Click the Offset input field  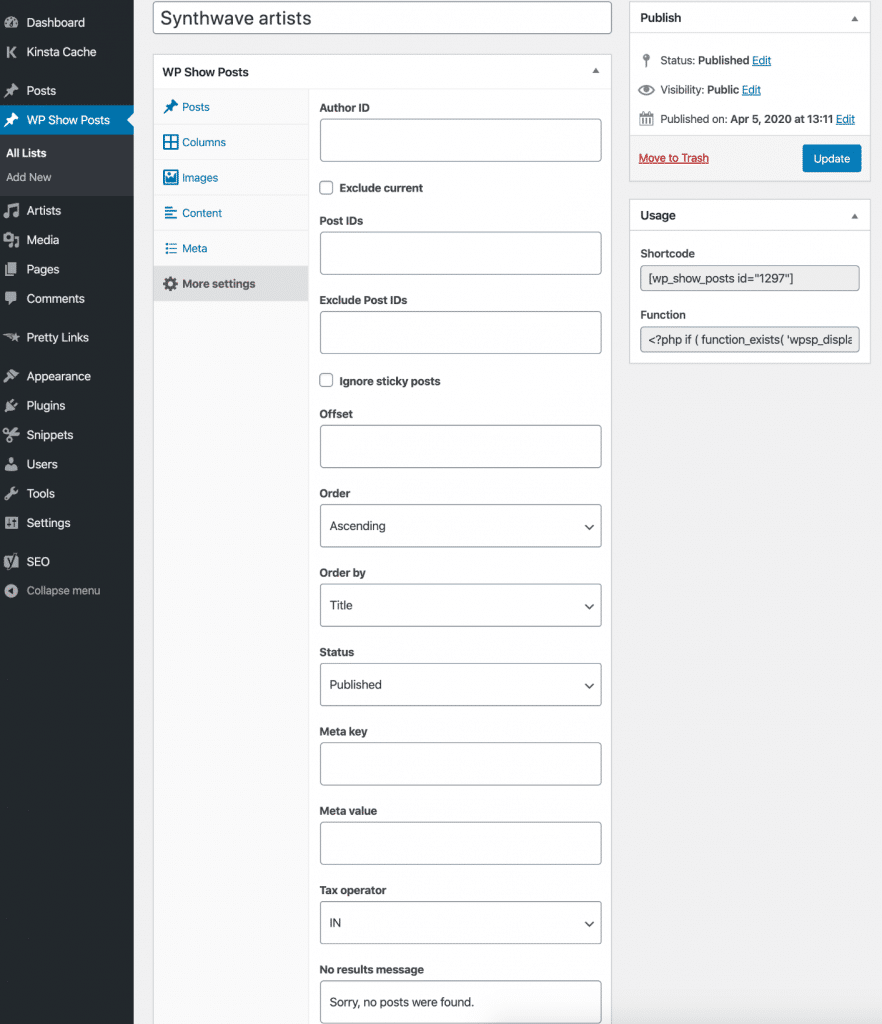click(460, 447)
